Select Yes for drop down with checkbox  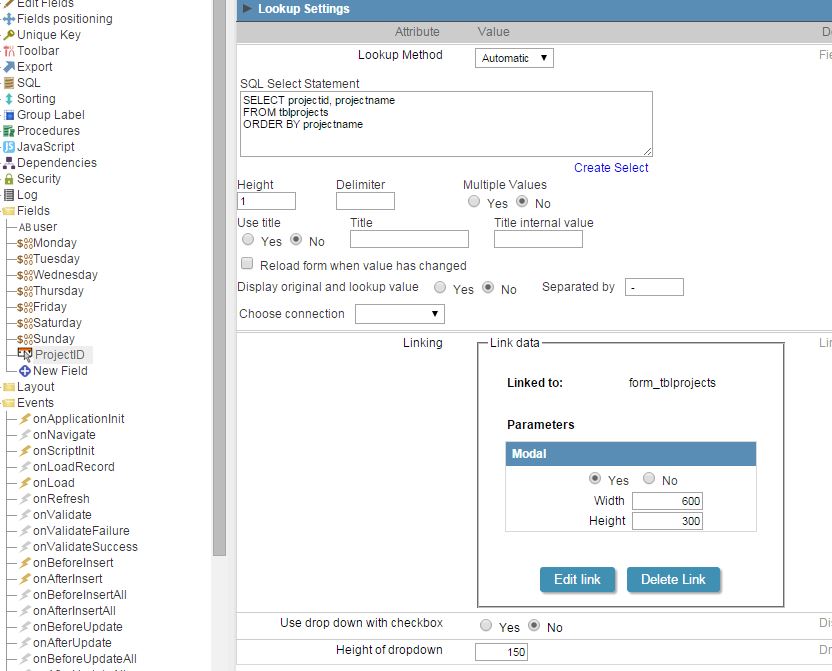(x=486, y=625)
